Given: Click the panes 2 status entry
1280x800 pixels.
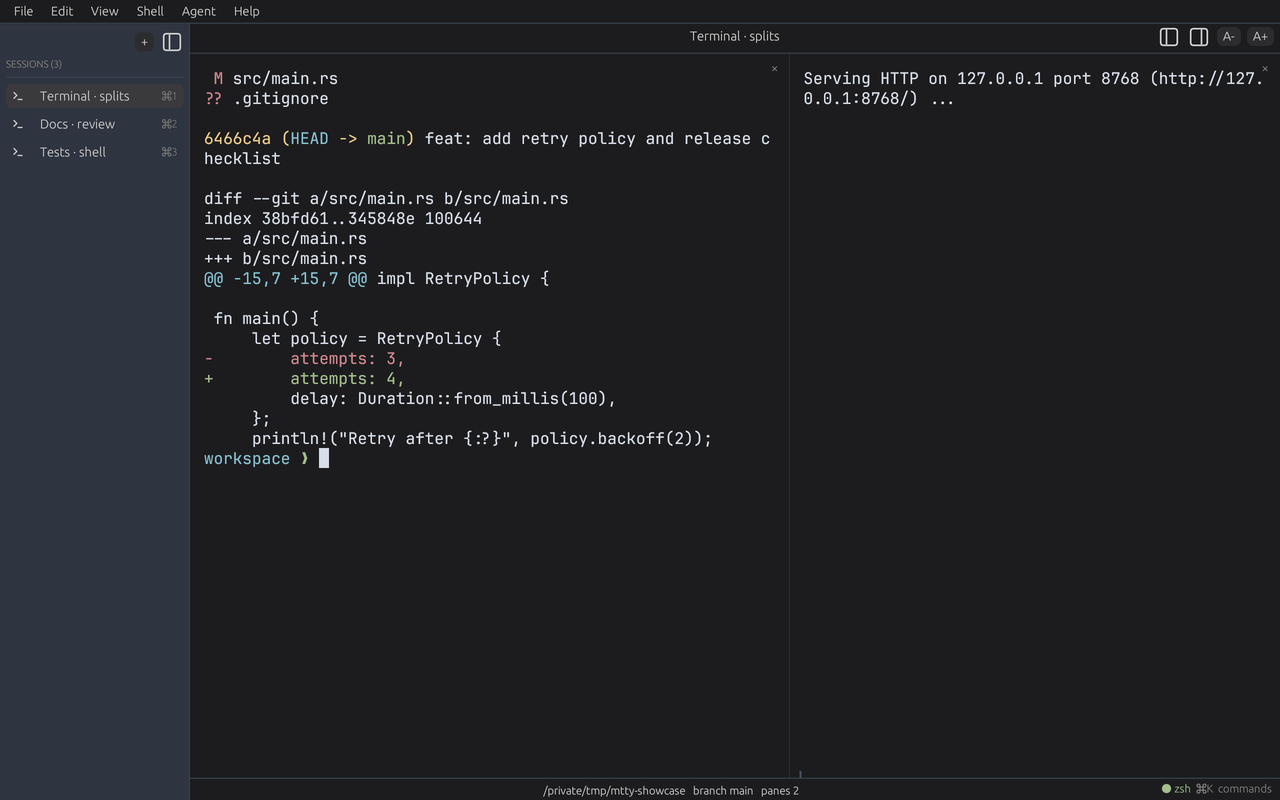Looking at the screenshot, I should 780,790.
